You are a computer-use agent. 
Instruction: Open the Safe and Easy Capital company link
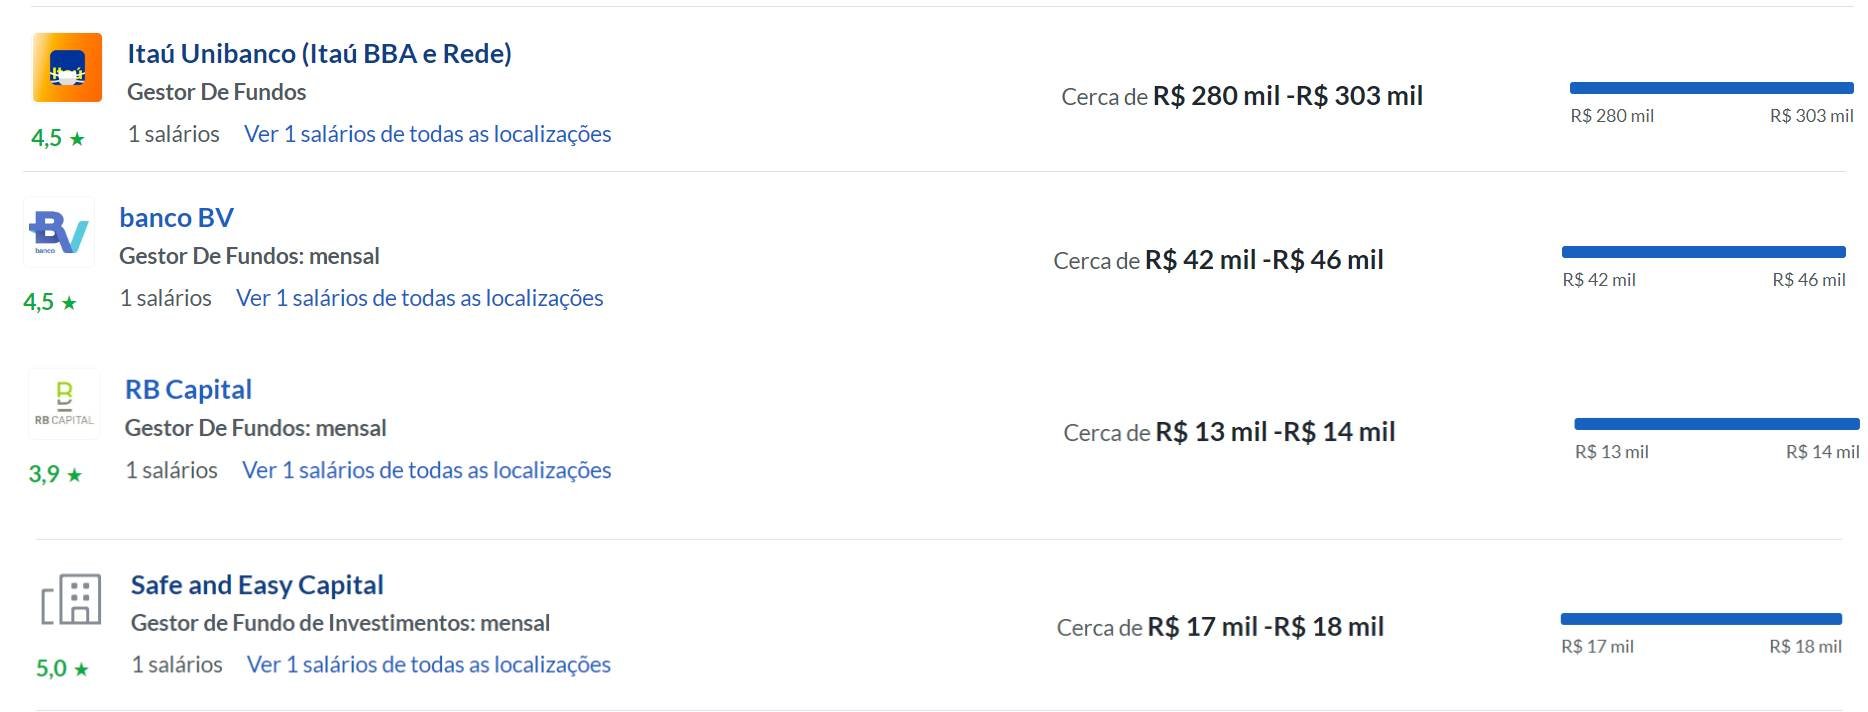pos(257,584)
